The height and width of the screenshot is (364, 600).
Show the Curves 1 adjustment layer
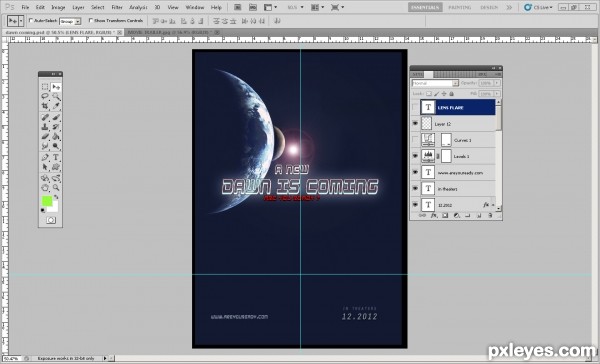(415, 140)
